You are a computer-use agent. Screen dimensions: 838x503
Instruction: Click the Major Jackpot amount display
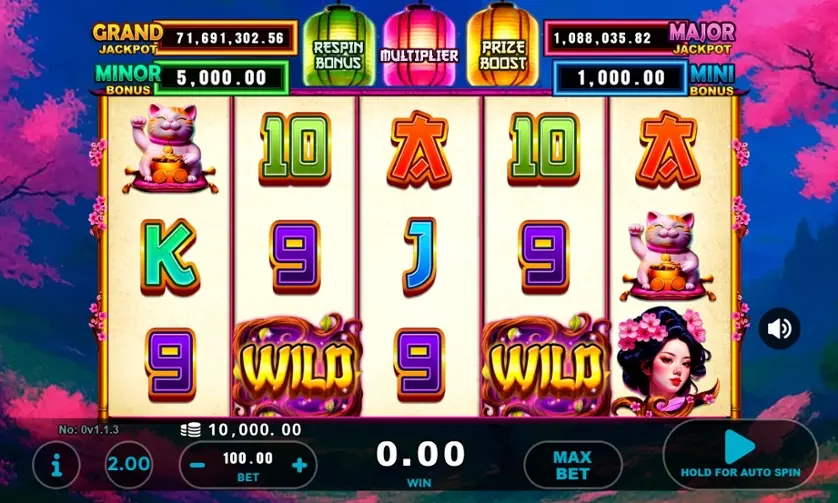607,38
